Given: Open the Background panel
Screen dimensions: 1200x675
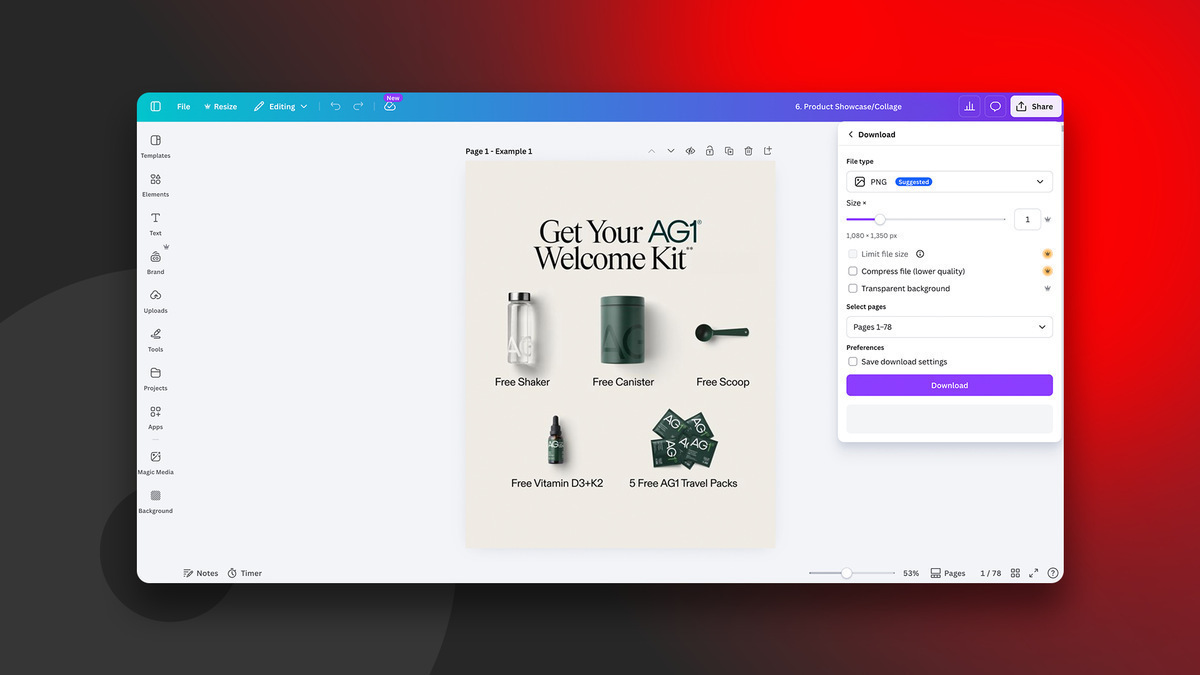Looking at the screenshot, I should [x=155, y=501].
